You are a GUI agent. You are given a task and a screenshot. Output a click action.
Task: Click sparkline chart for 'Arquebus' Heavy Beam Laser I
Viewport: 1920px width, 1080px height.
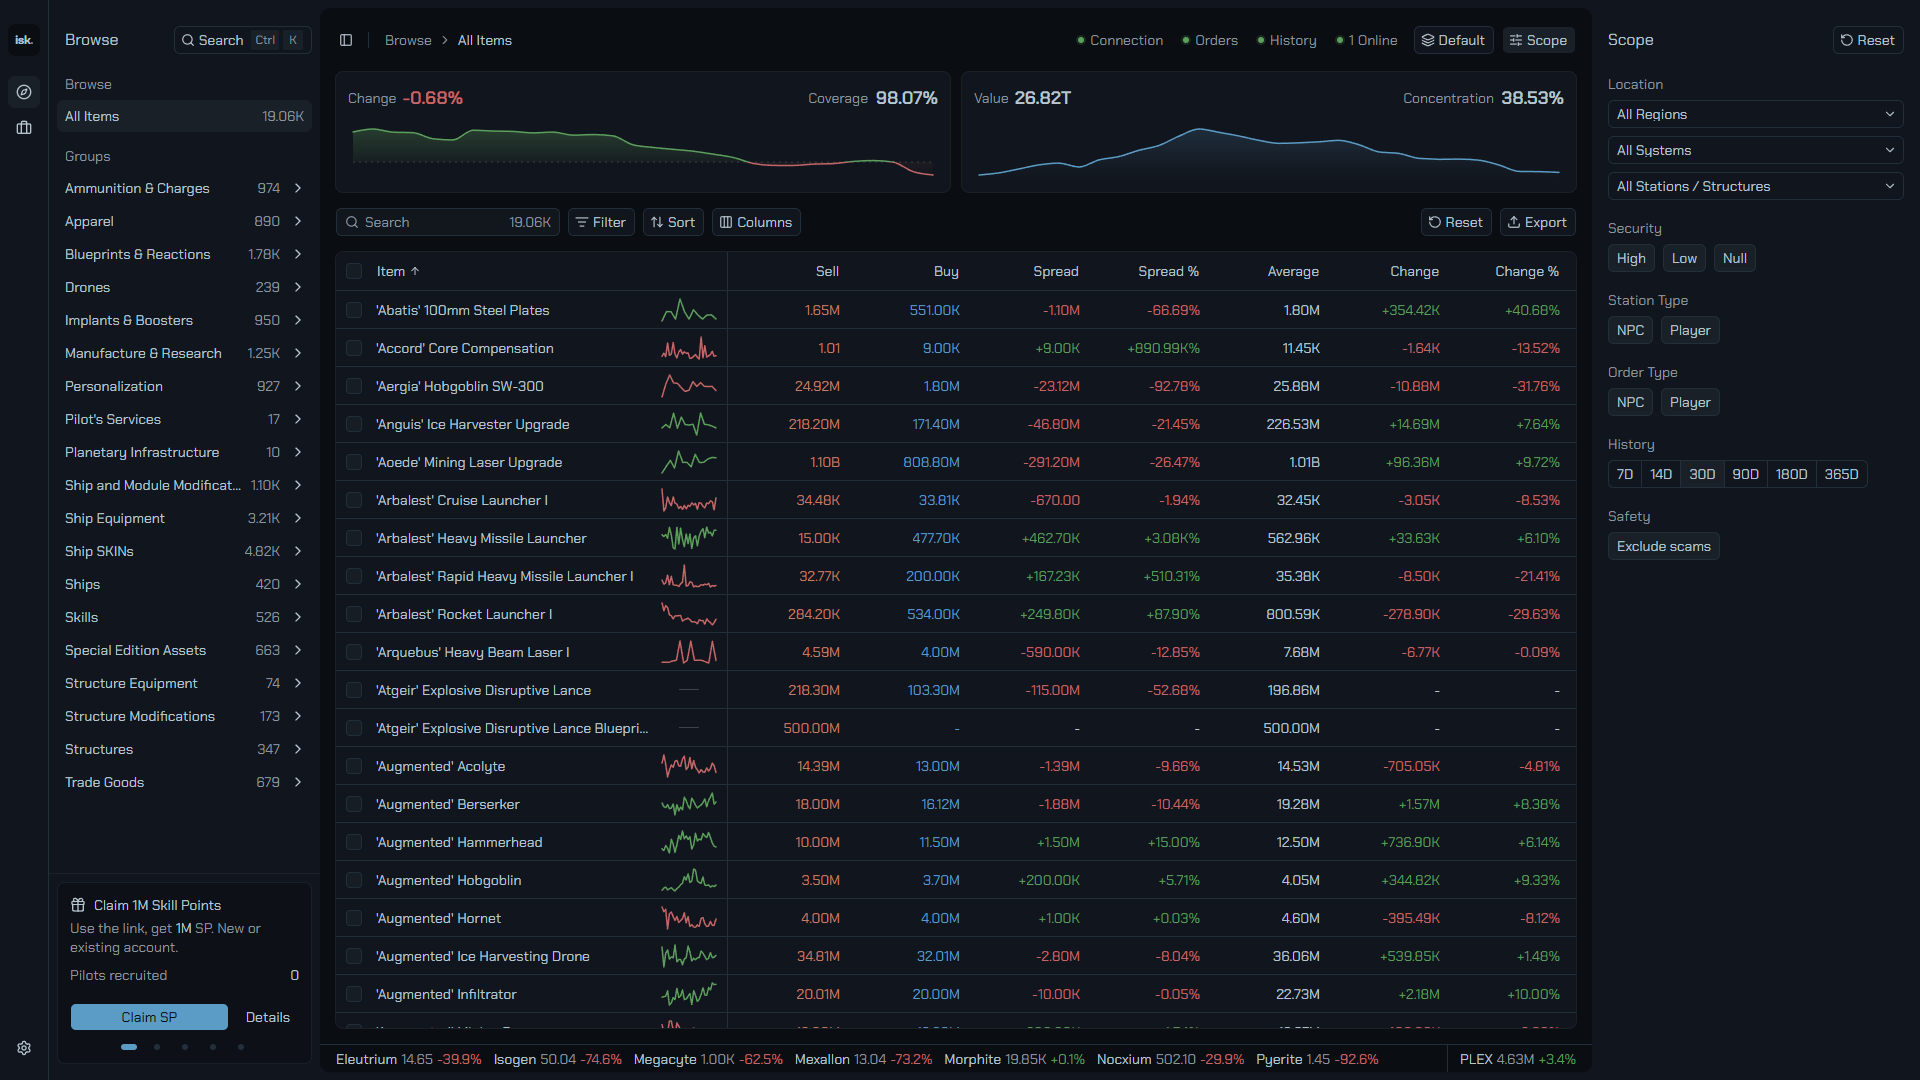click(689, 652)
